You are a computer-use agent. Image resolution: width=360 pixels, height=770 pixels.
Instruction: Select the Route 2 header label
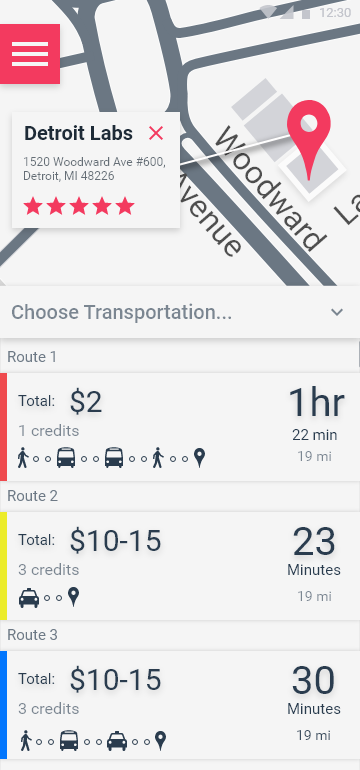pos(32,496)
